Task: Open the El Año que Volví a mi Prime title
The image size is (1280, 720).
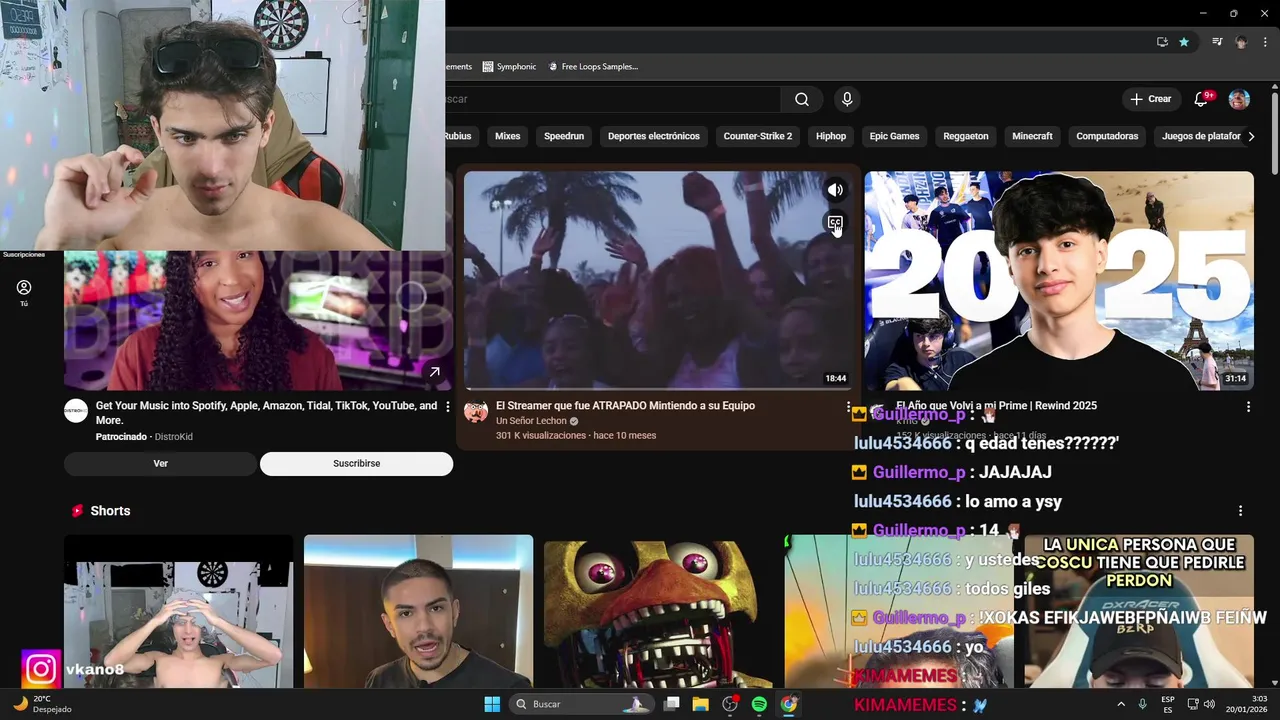Action: pyautogui.click(x=996, y=406)
